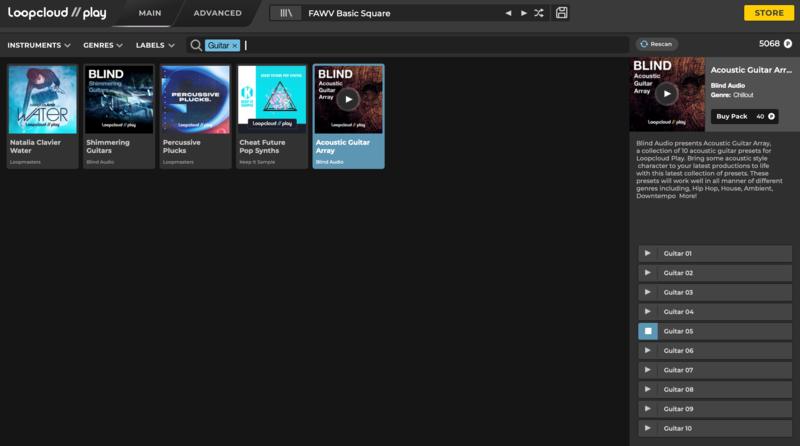800x446 pixels.
Task: Expand the Genres filter dropdown
Action: (x=103, y=45)
